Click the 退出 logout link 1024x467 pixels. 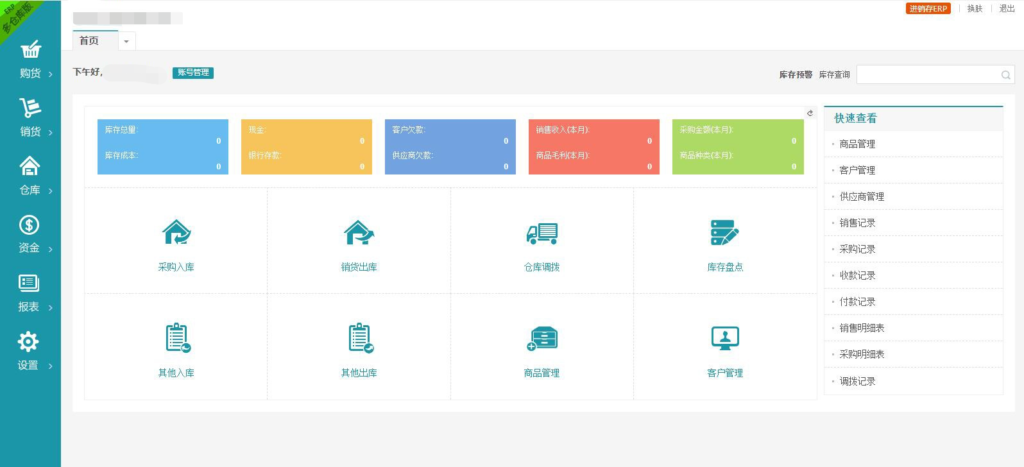pyautogui.click(x=1007, y=9)
